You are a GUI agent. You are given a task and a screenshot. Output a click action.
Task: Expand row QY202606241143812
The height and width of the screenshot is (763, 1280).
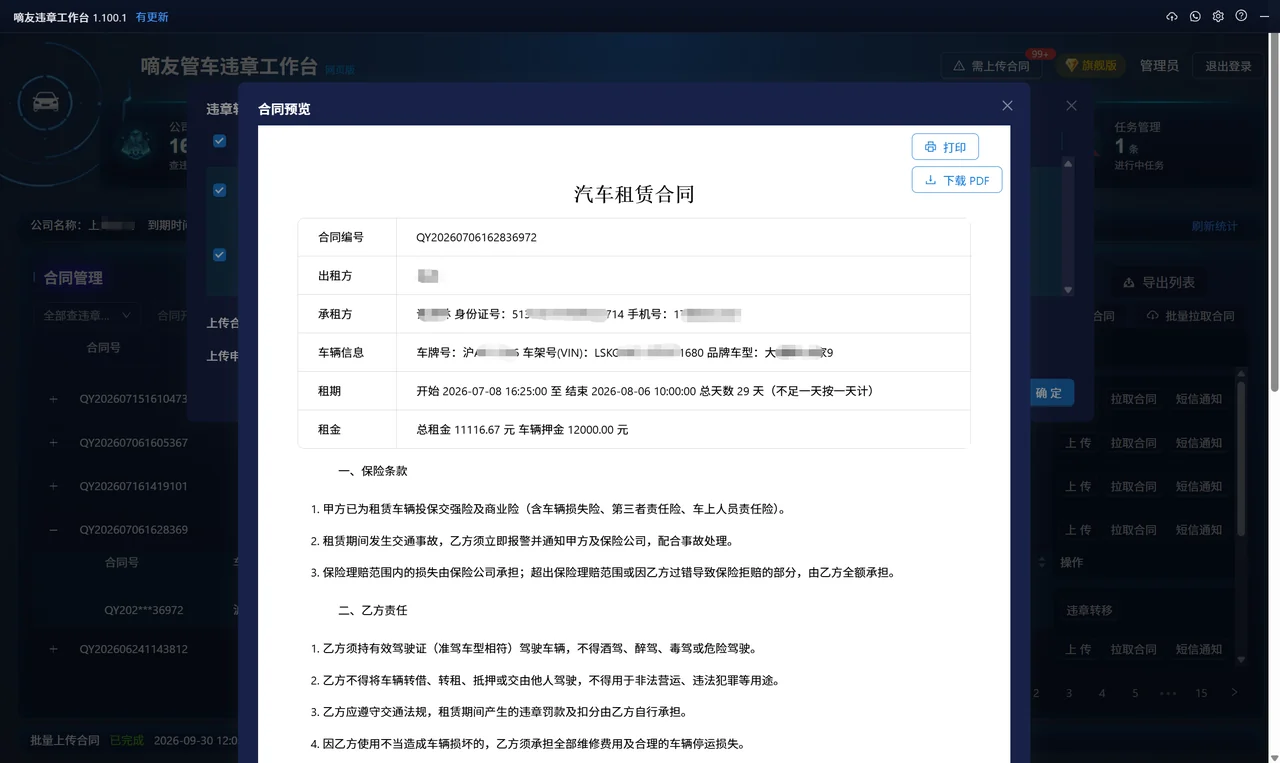[x=54, y=649]
